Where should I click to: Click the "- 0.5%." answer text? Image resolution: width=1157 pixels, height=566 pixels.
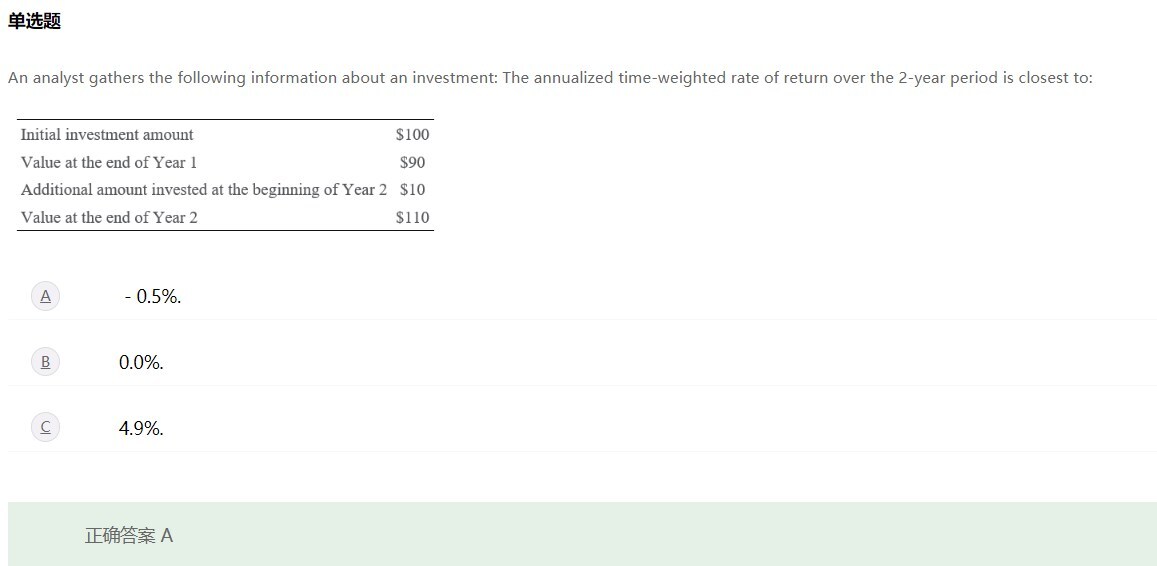(x=153, y=296)
